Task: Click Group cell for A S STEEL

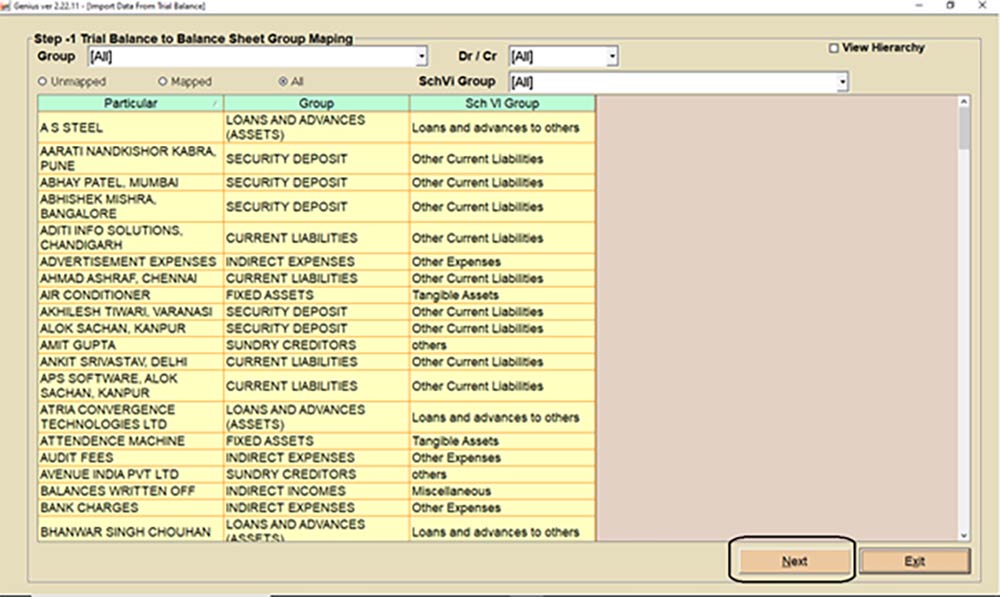Action: [316, 128]
